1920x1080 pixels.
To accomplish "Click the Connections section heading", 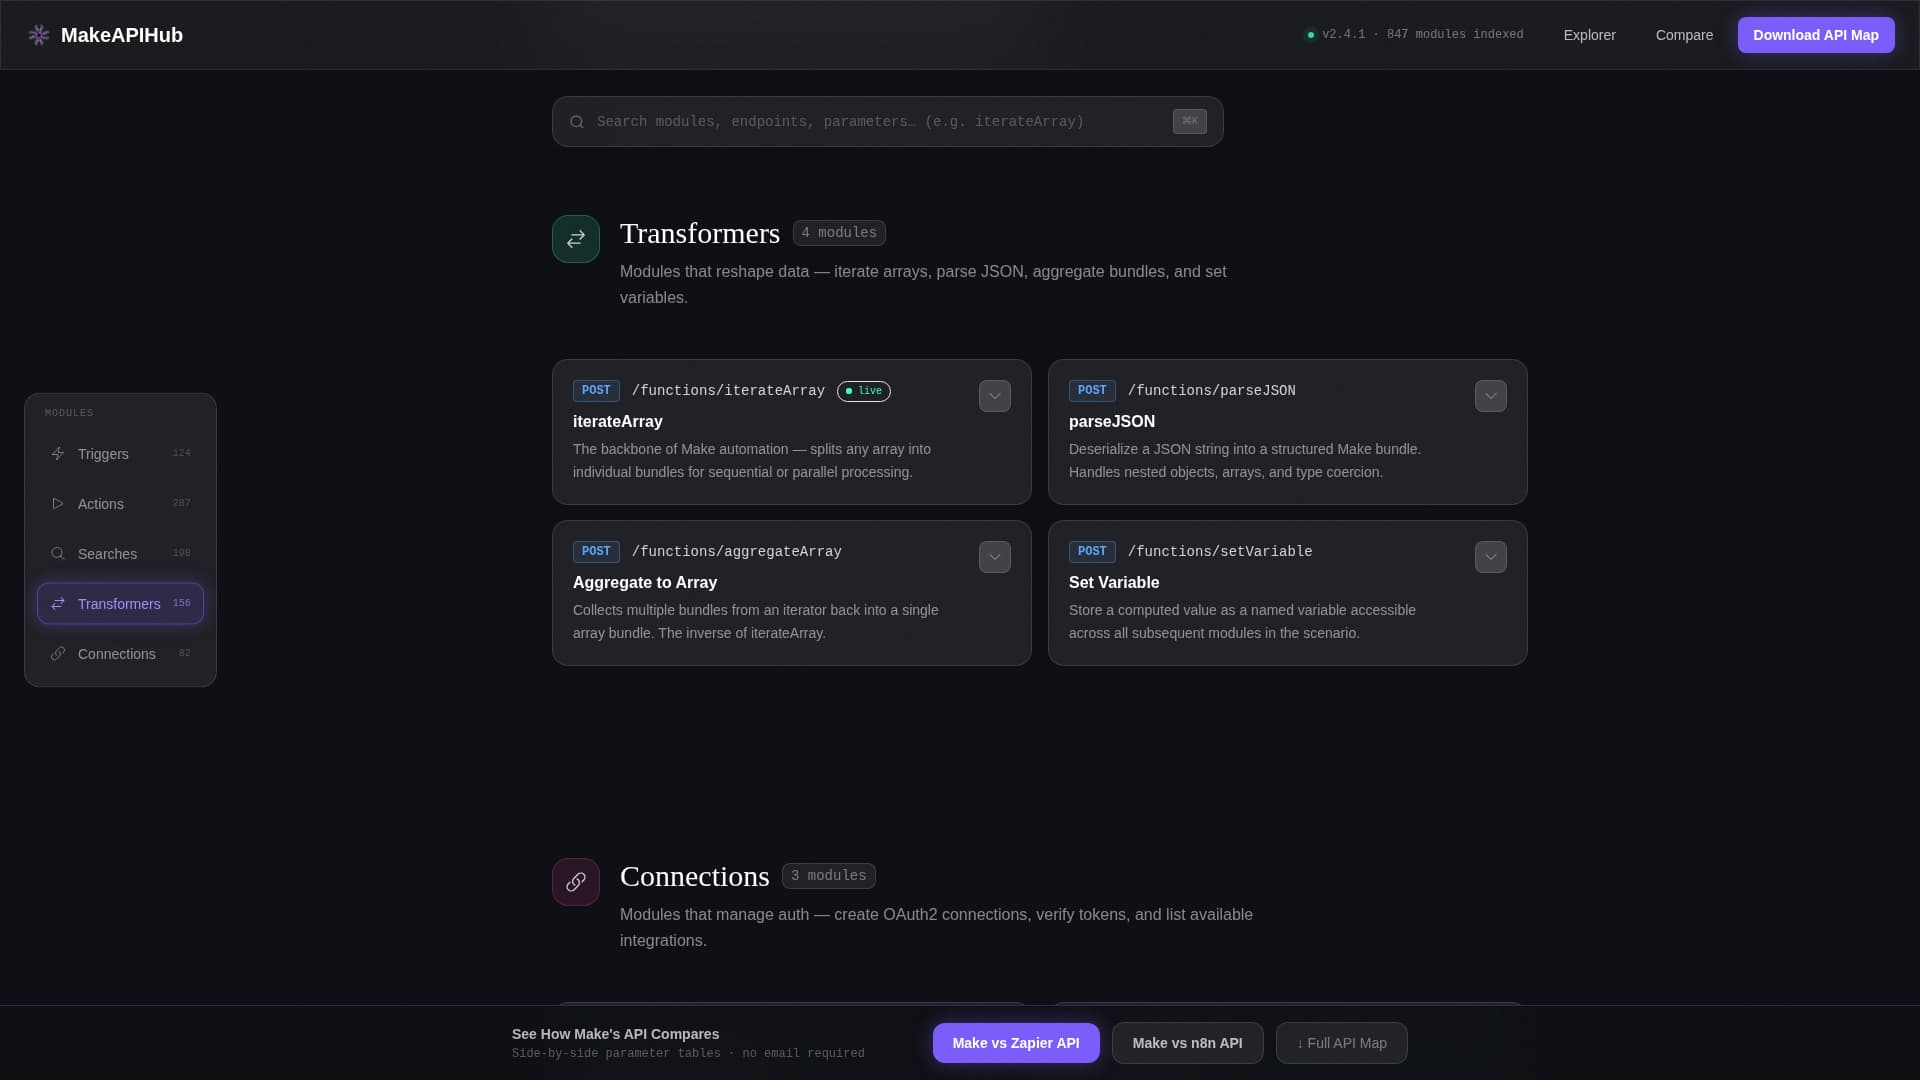I will coord(695,876).
